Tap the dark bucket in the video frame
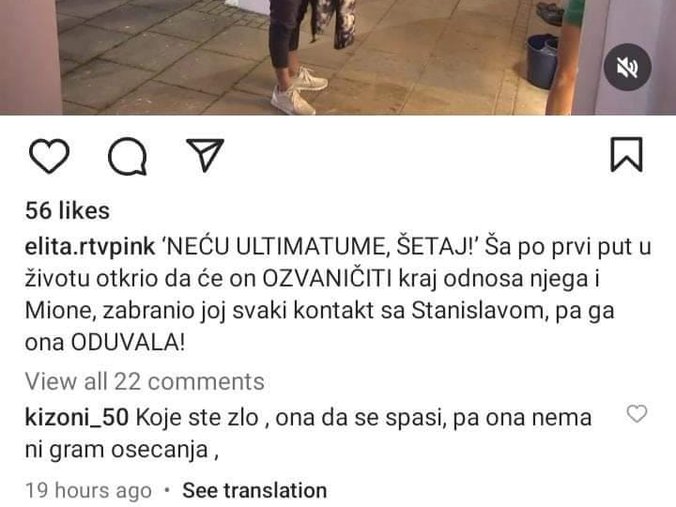The height and width of the screenshot is (507, 676). tap(542, 61)
